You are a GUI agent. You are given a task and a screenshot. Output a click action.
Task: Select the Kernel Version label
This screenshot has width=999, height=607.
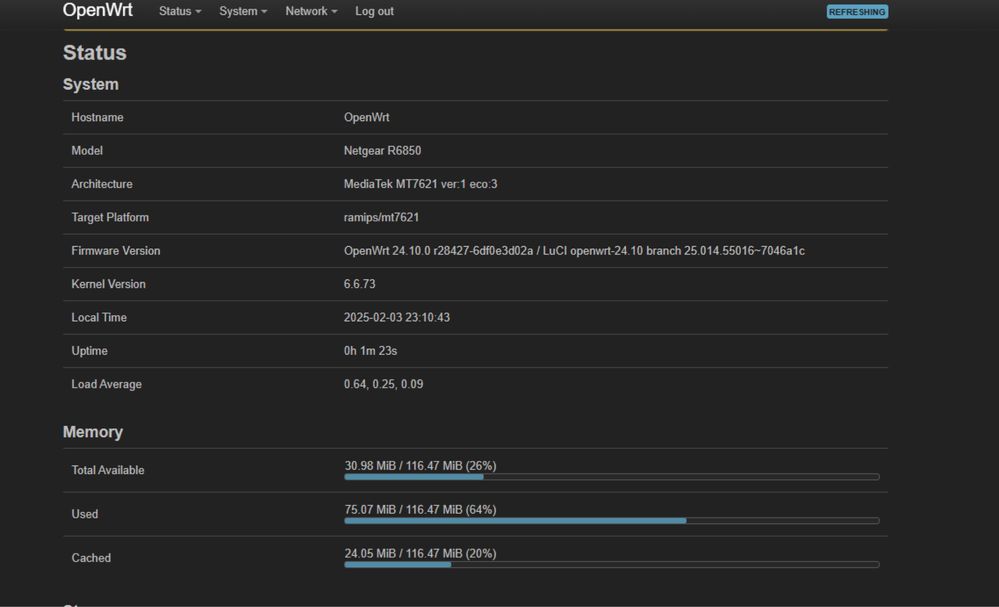[108, 284]
